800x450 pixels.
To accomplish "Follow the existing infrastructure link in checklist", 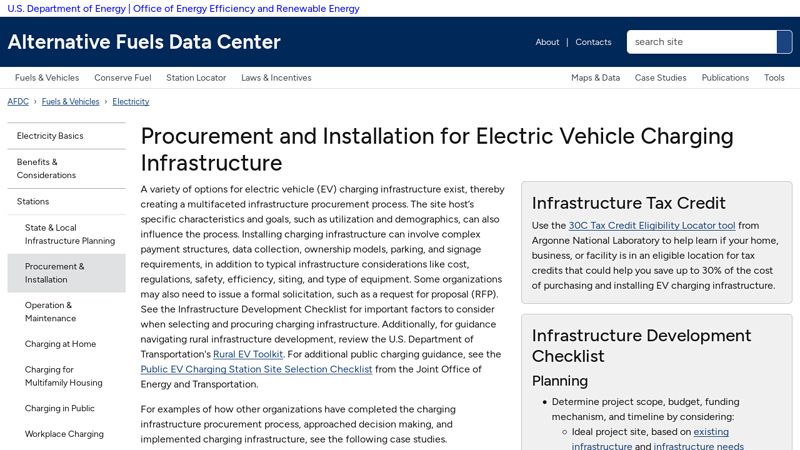I will coord(650,439).
